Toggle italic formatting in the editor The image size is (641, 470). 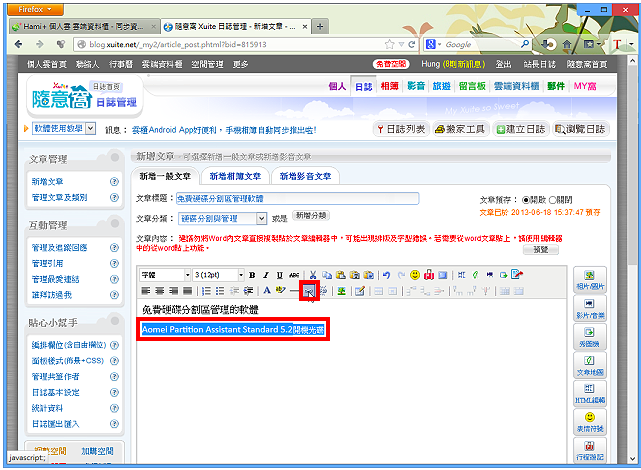[266, 275]
